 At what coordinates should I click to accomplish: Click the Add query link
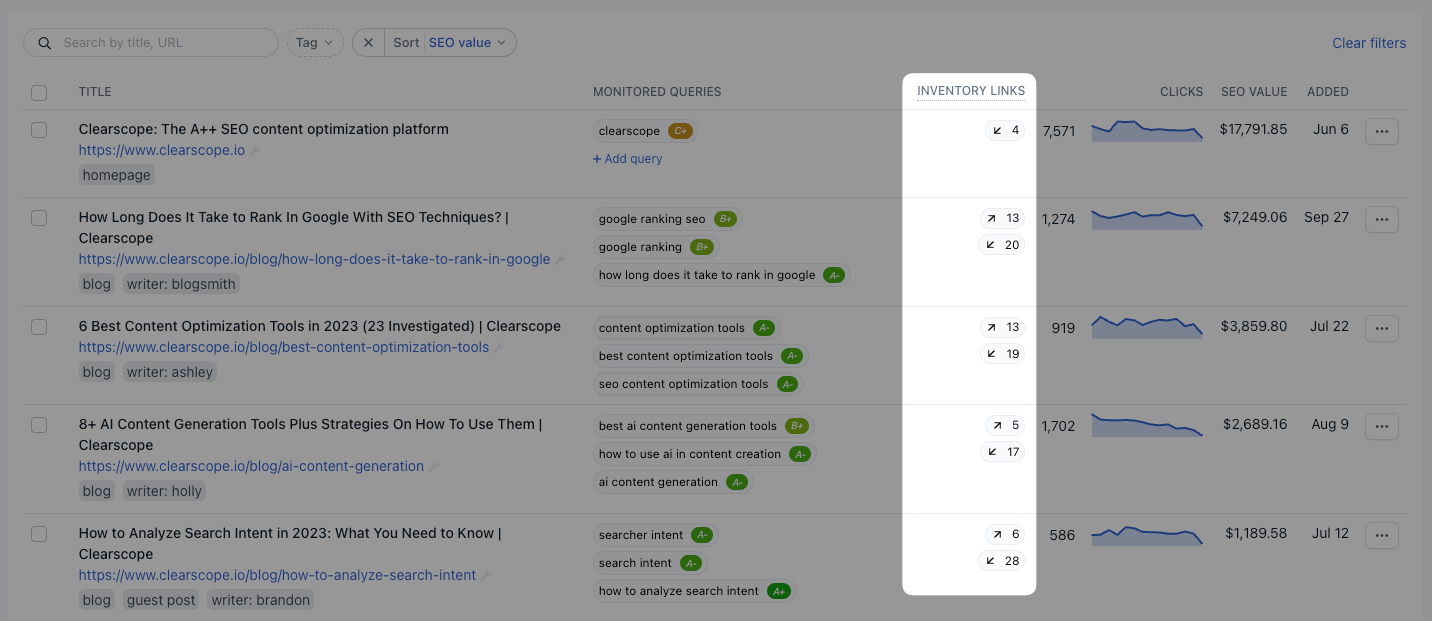627,159
